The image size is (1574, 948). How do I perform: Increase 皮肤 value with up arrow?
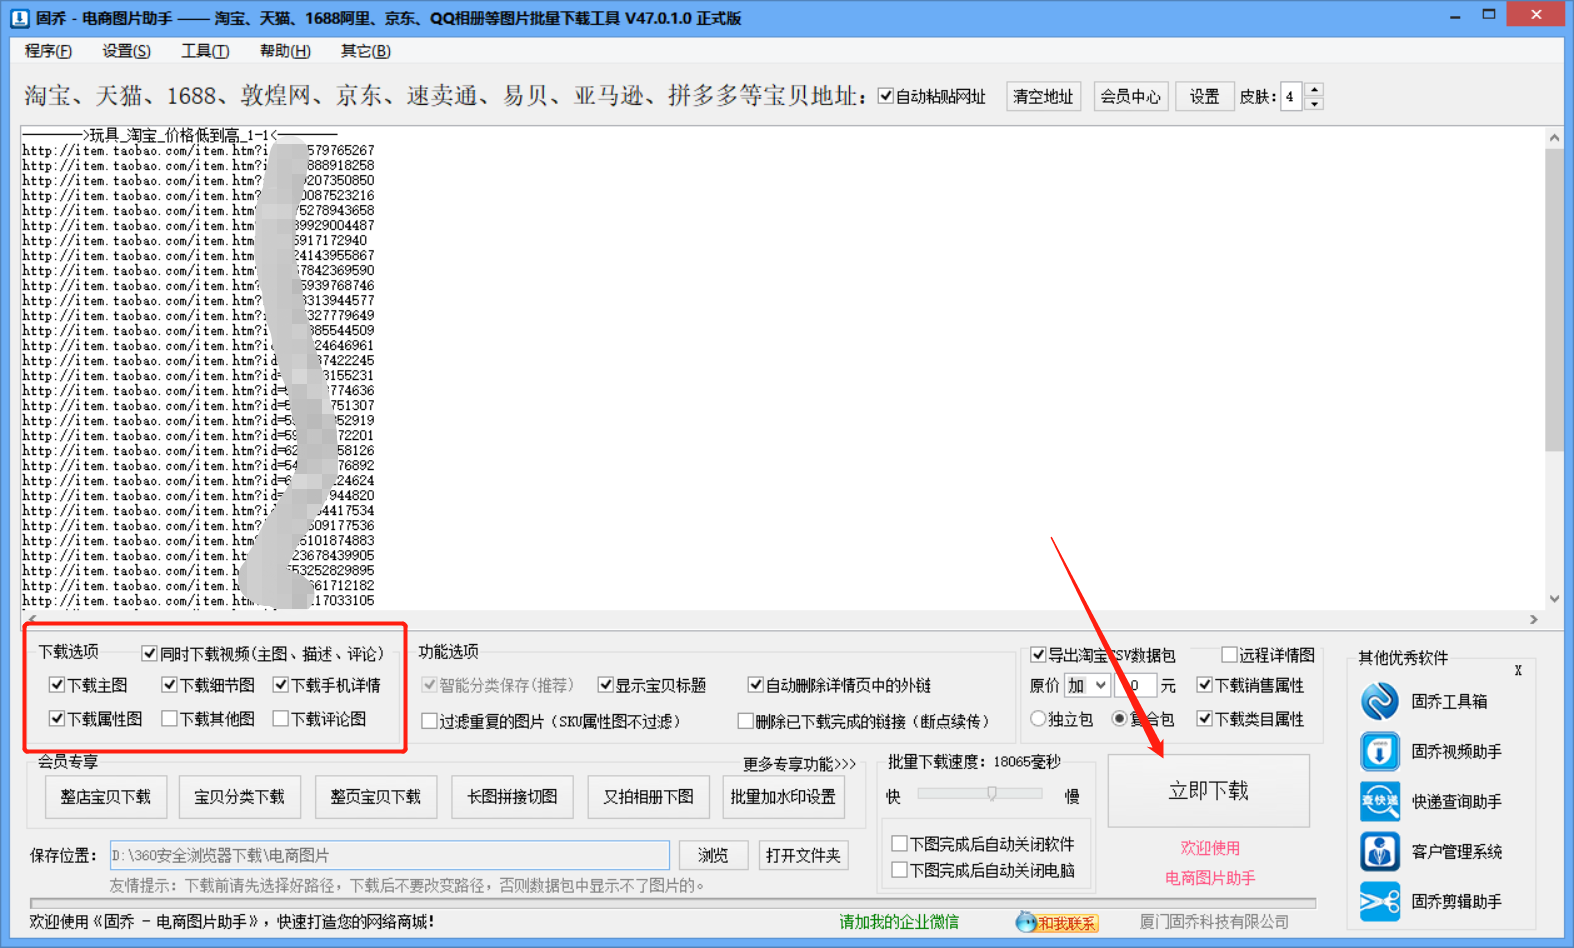point(1314,90)
